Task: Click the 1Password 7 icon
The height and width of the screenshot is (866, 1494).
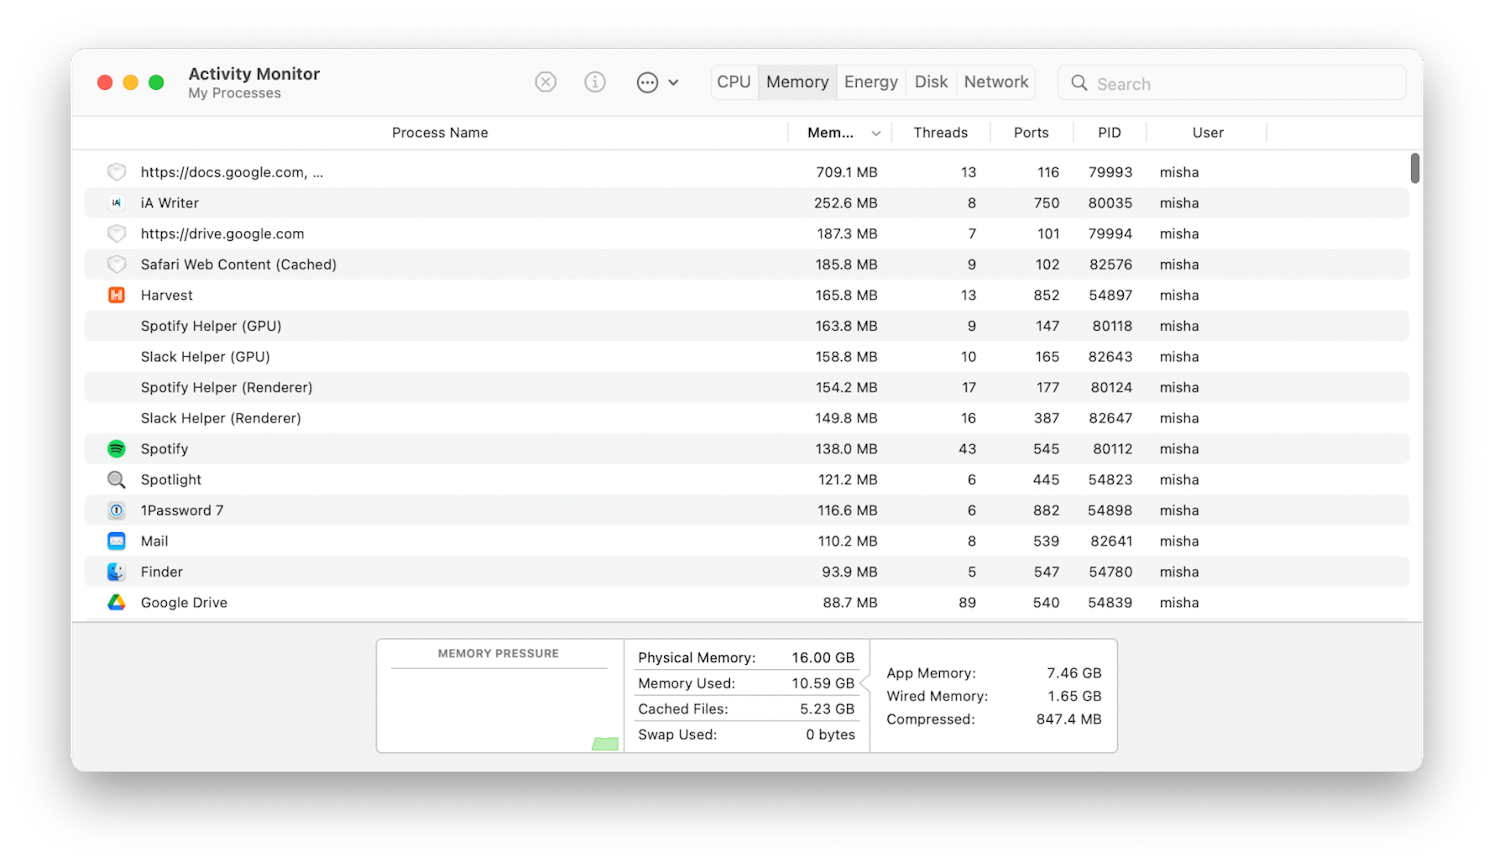Action: [116, 510]
